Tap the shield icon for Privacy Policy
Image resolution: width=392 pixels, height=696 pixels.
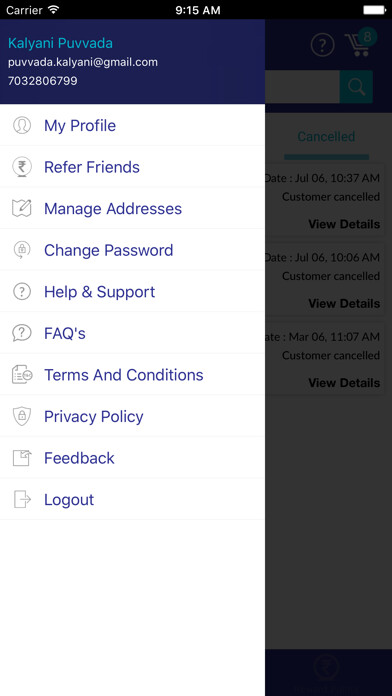[x=22, y=416]
